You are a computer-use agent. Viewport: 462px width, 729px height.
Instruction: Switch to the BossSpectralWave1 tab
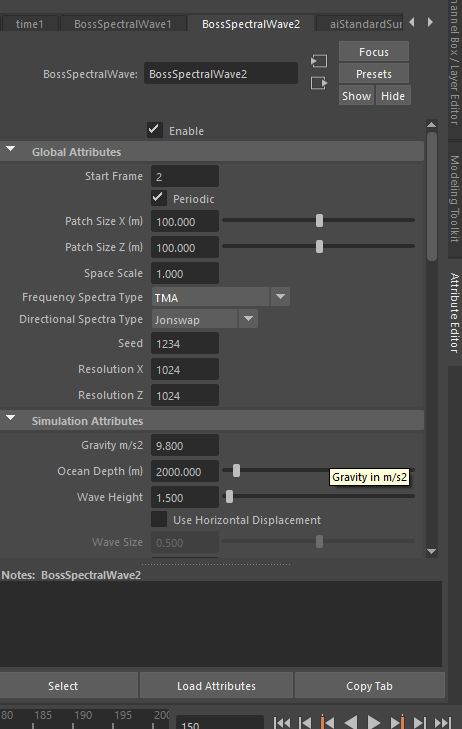123,24
